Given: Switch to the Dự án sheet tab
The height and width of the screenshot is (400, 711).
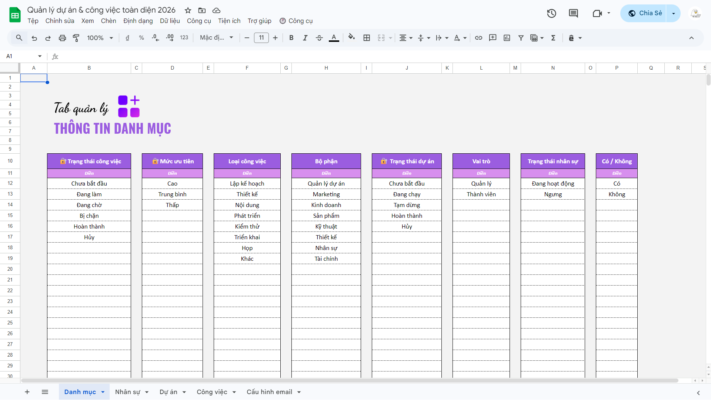Looking at the screenshot, I should 168,392.
